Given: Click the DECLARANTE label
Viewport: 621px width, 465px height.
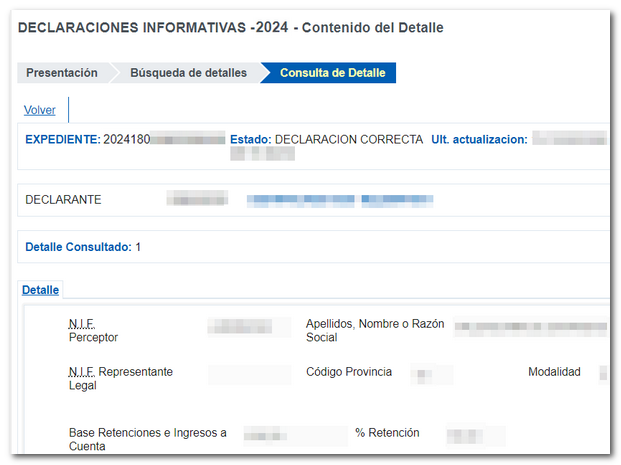Looking at the screenshot, I should (63, 200).
